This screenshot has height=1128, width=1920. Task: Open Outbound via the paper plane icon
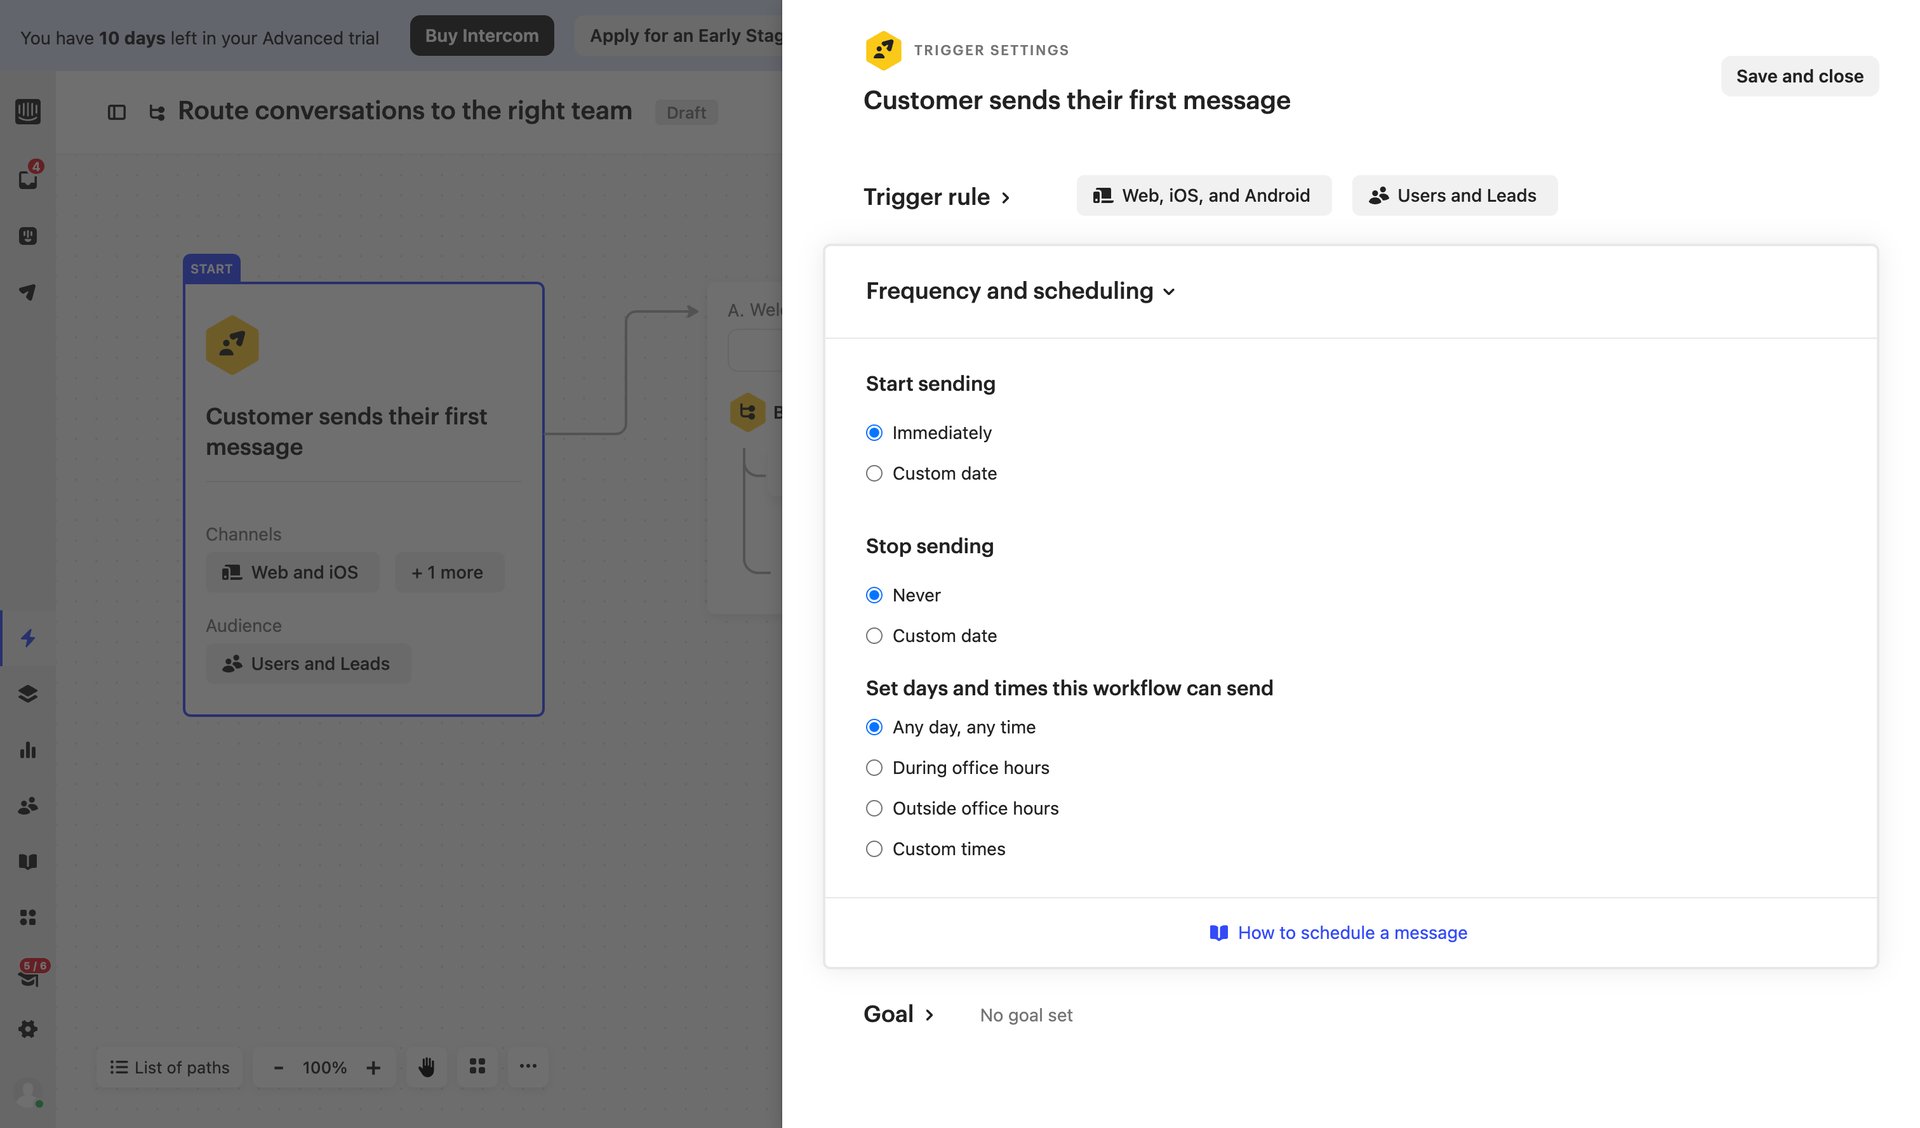pyautogui.click(x=28, y=292)
